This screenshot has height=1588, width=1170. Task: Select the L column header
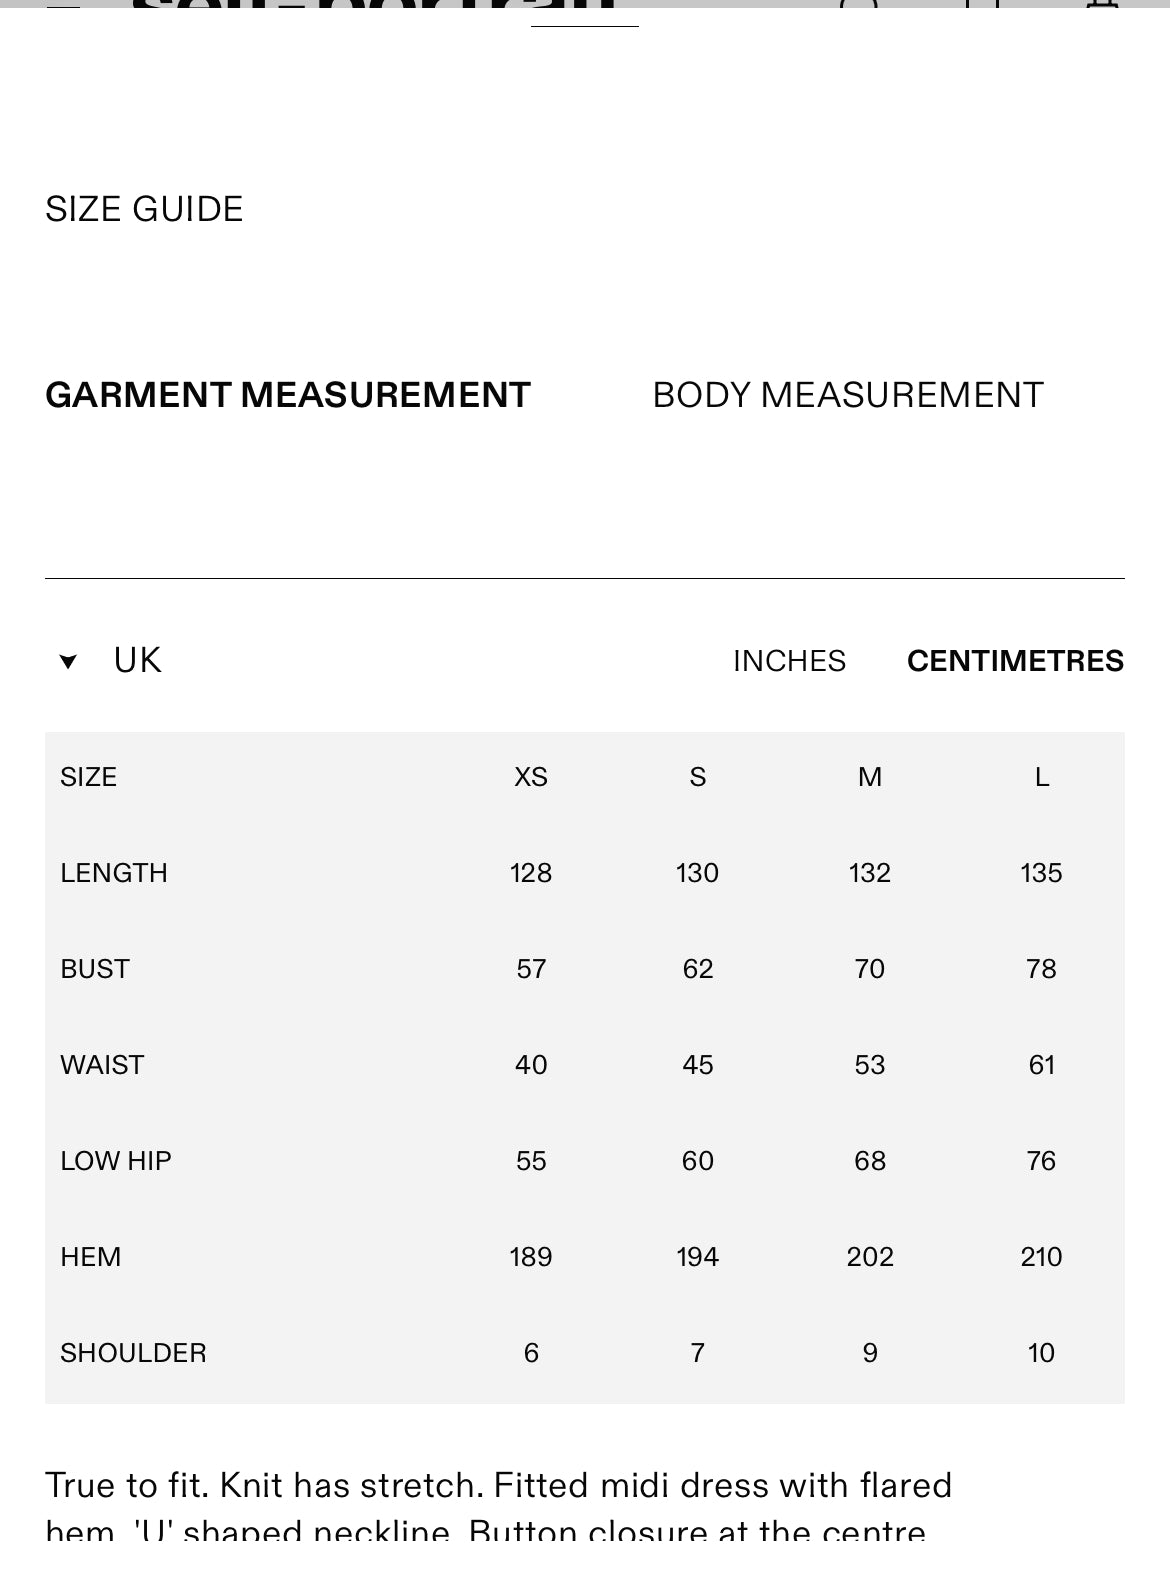tap(1041, 777)
